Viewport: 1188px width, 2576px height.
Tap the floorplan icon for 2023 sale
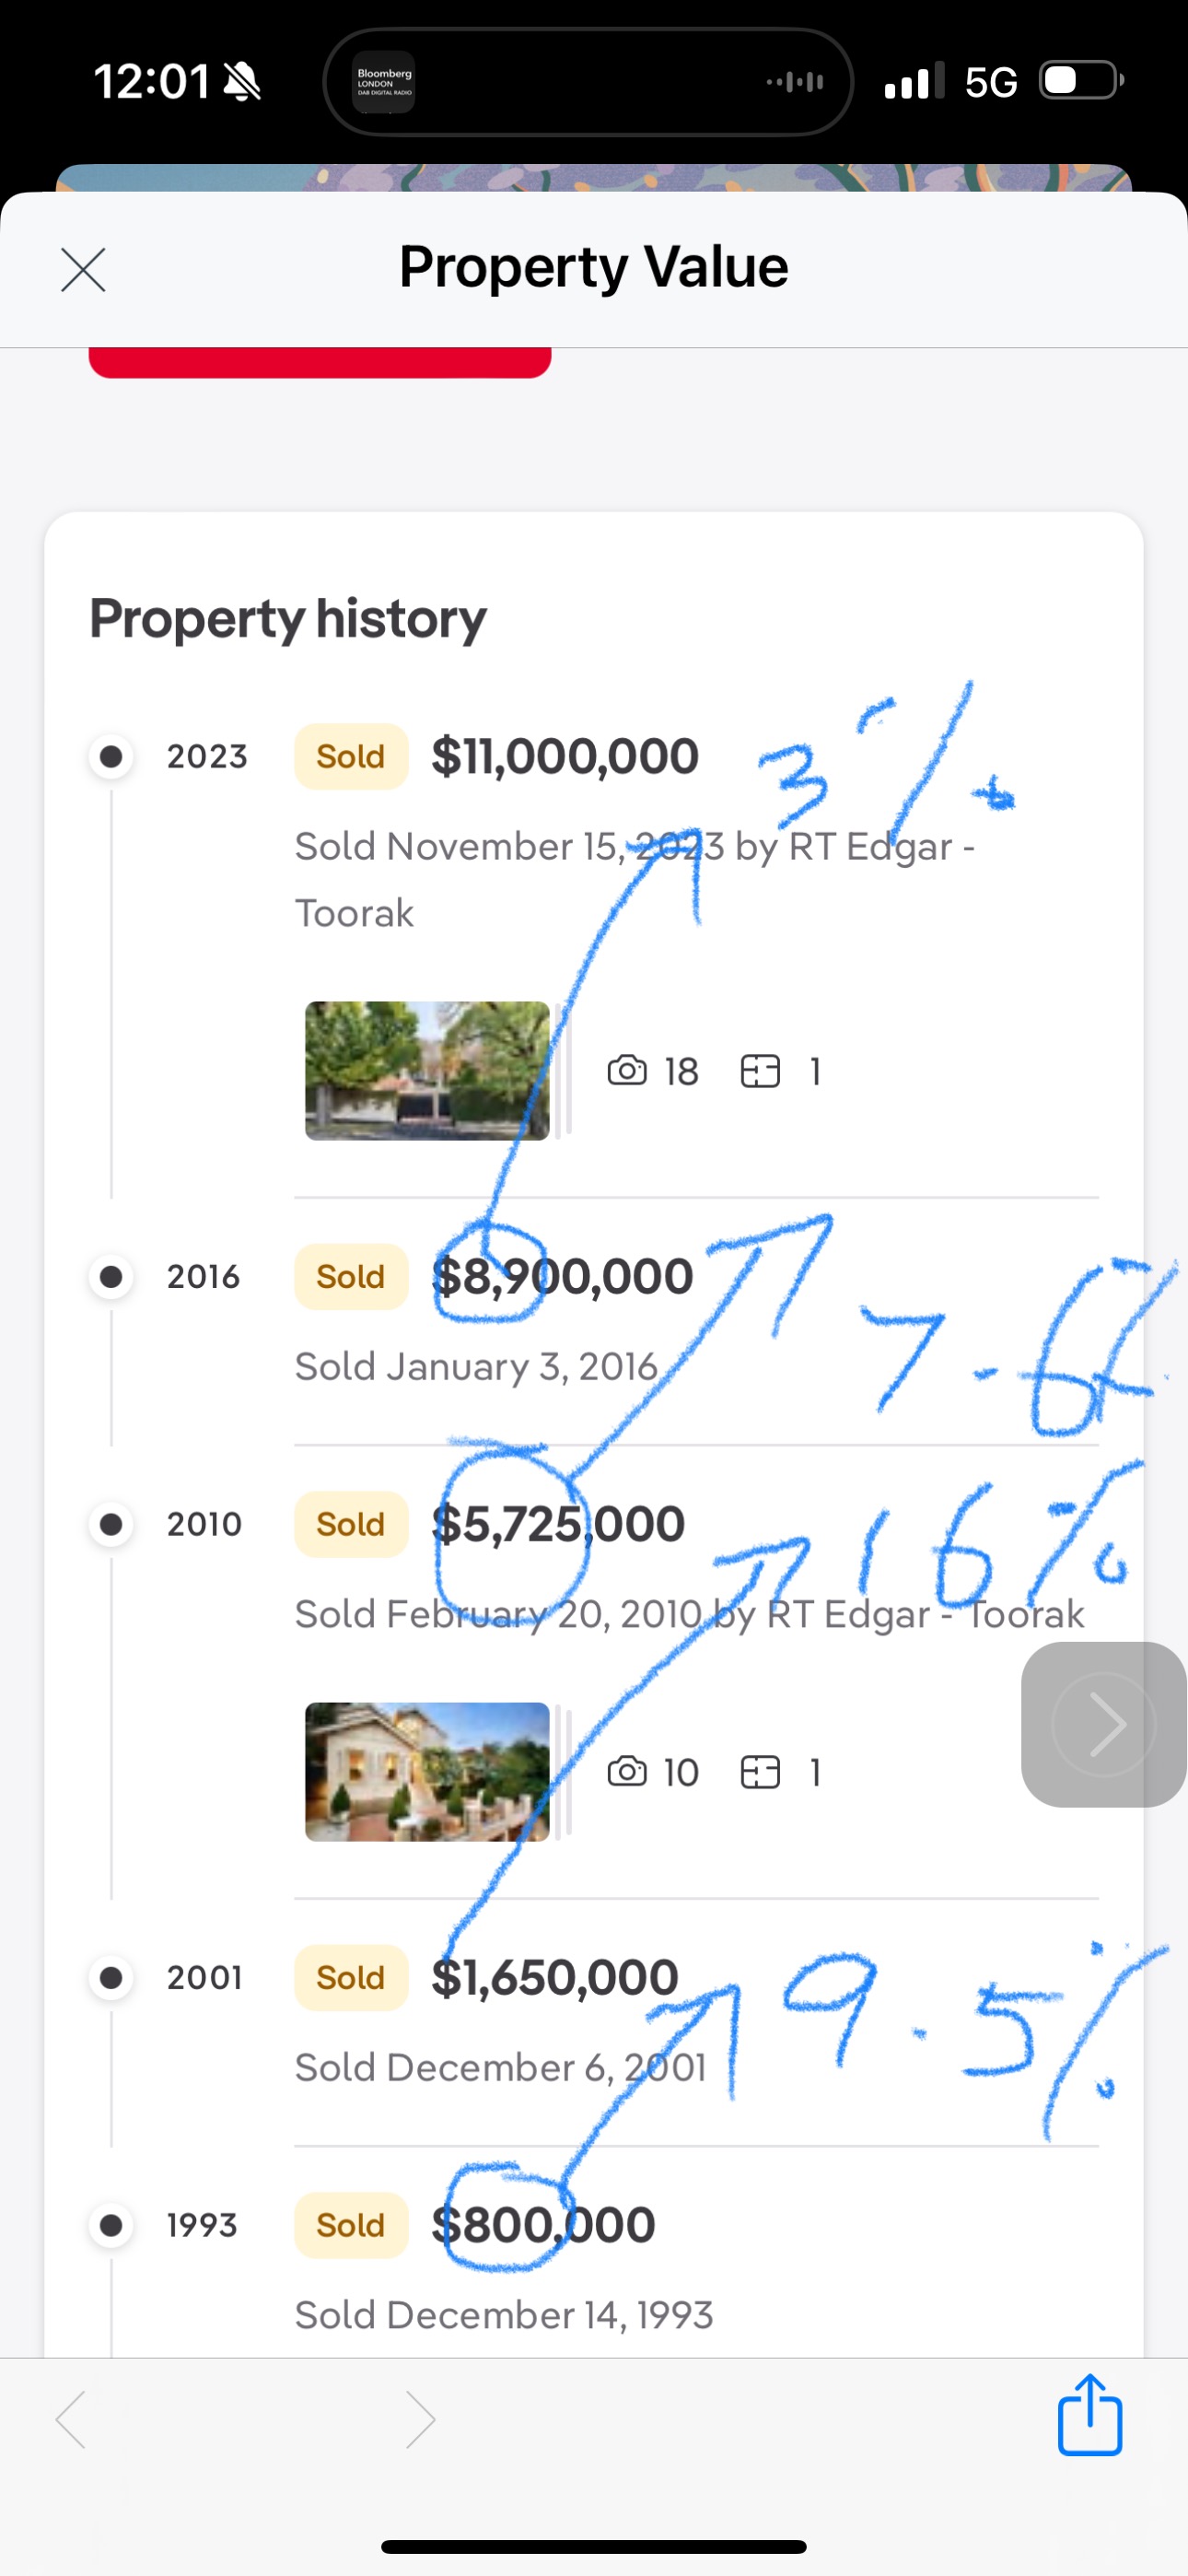click(760, 1071)
